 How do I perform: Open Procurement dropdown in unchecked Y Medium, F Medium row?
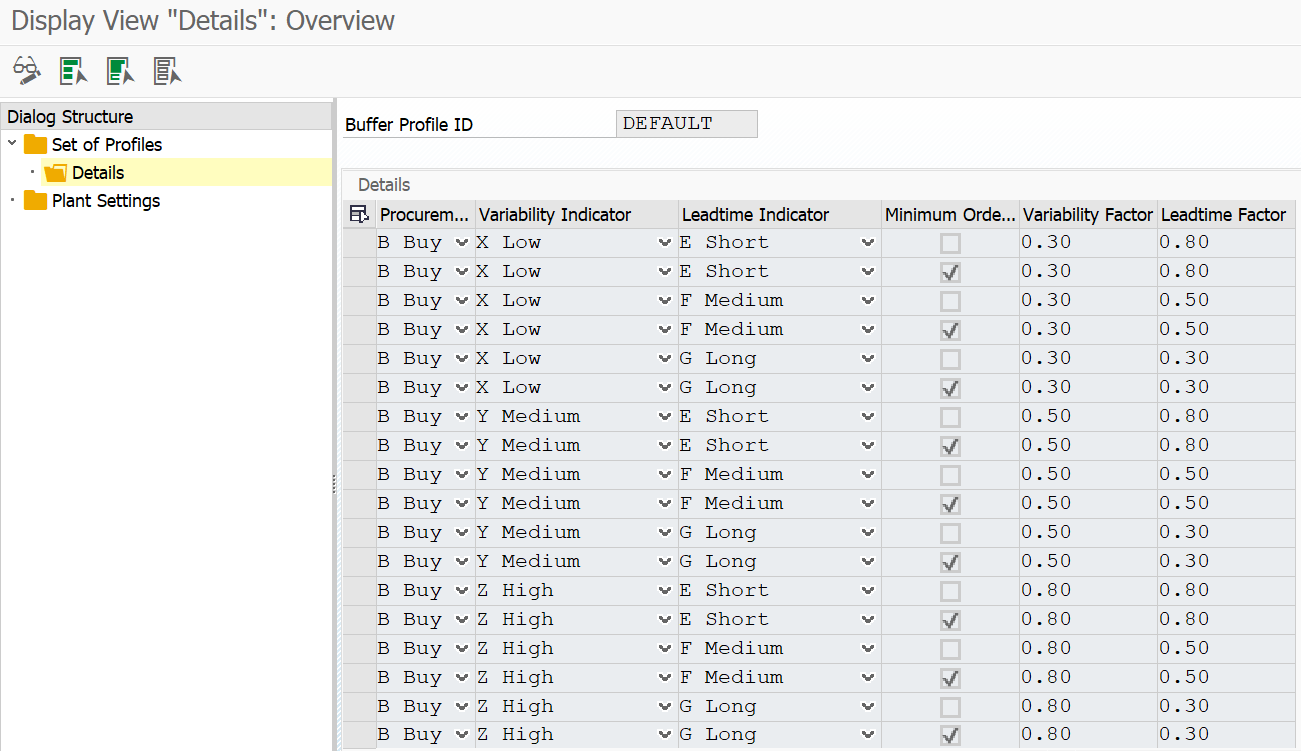(x=461, y=475)
